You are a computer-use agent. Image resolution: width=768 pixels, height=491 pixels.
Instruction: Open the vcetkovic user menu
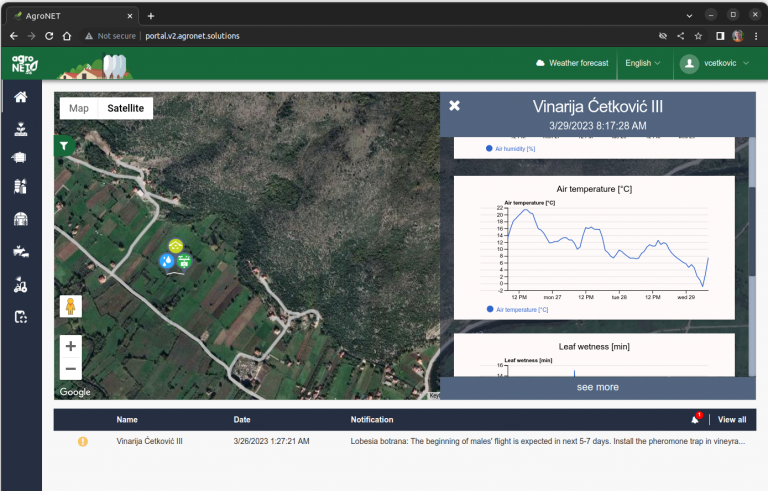coord(718,63)
